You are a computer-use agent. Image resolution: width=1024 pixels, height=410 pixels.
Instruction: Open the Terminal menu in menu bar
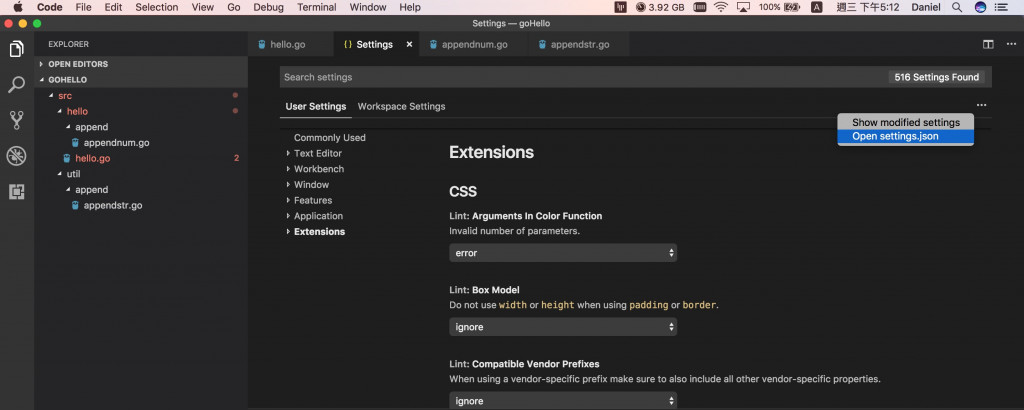(316, 7)
